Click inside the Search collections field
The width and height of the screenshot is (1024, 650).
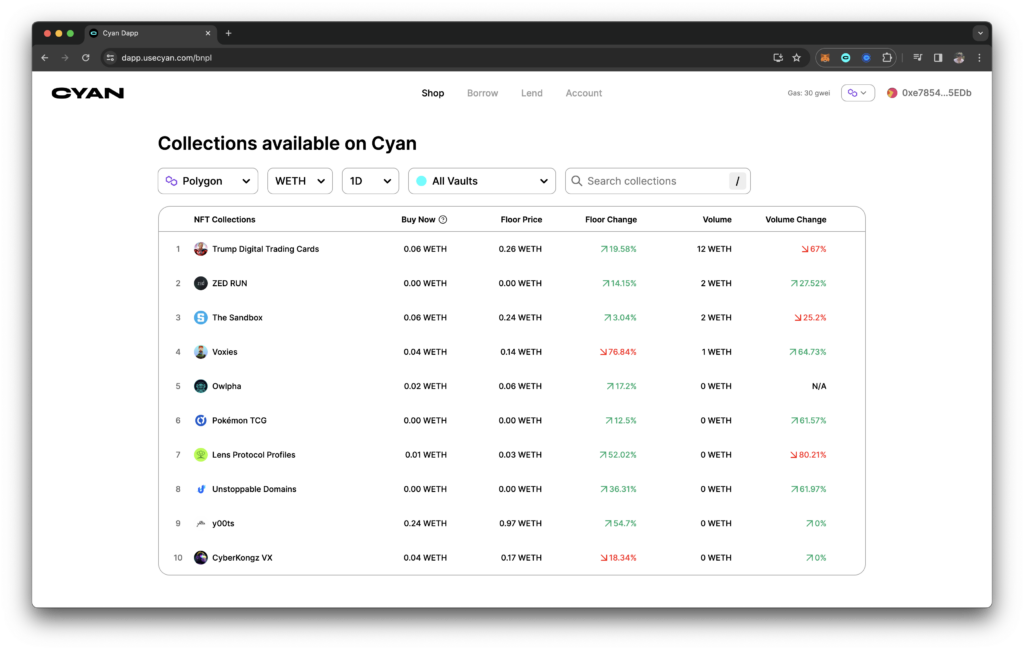coord(650,181)
